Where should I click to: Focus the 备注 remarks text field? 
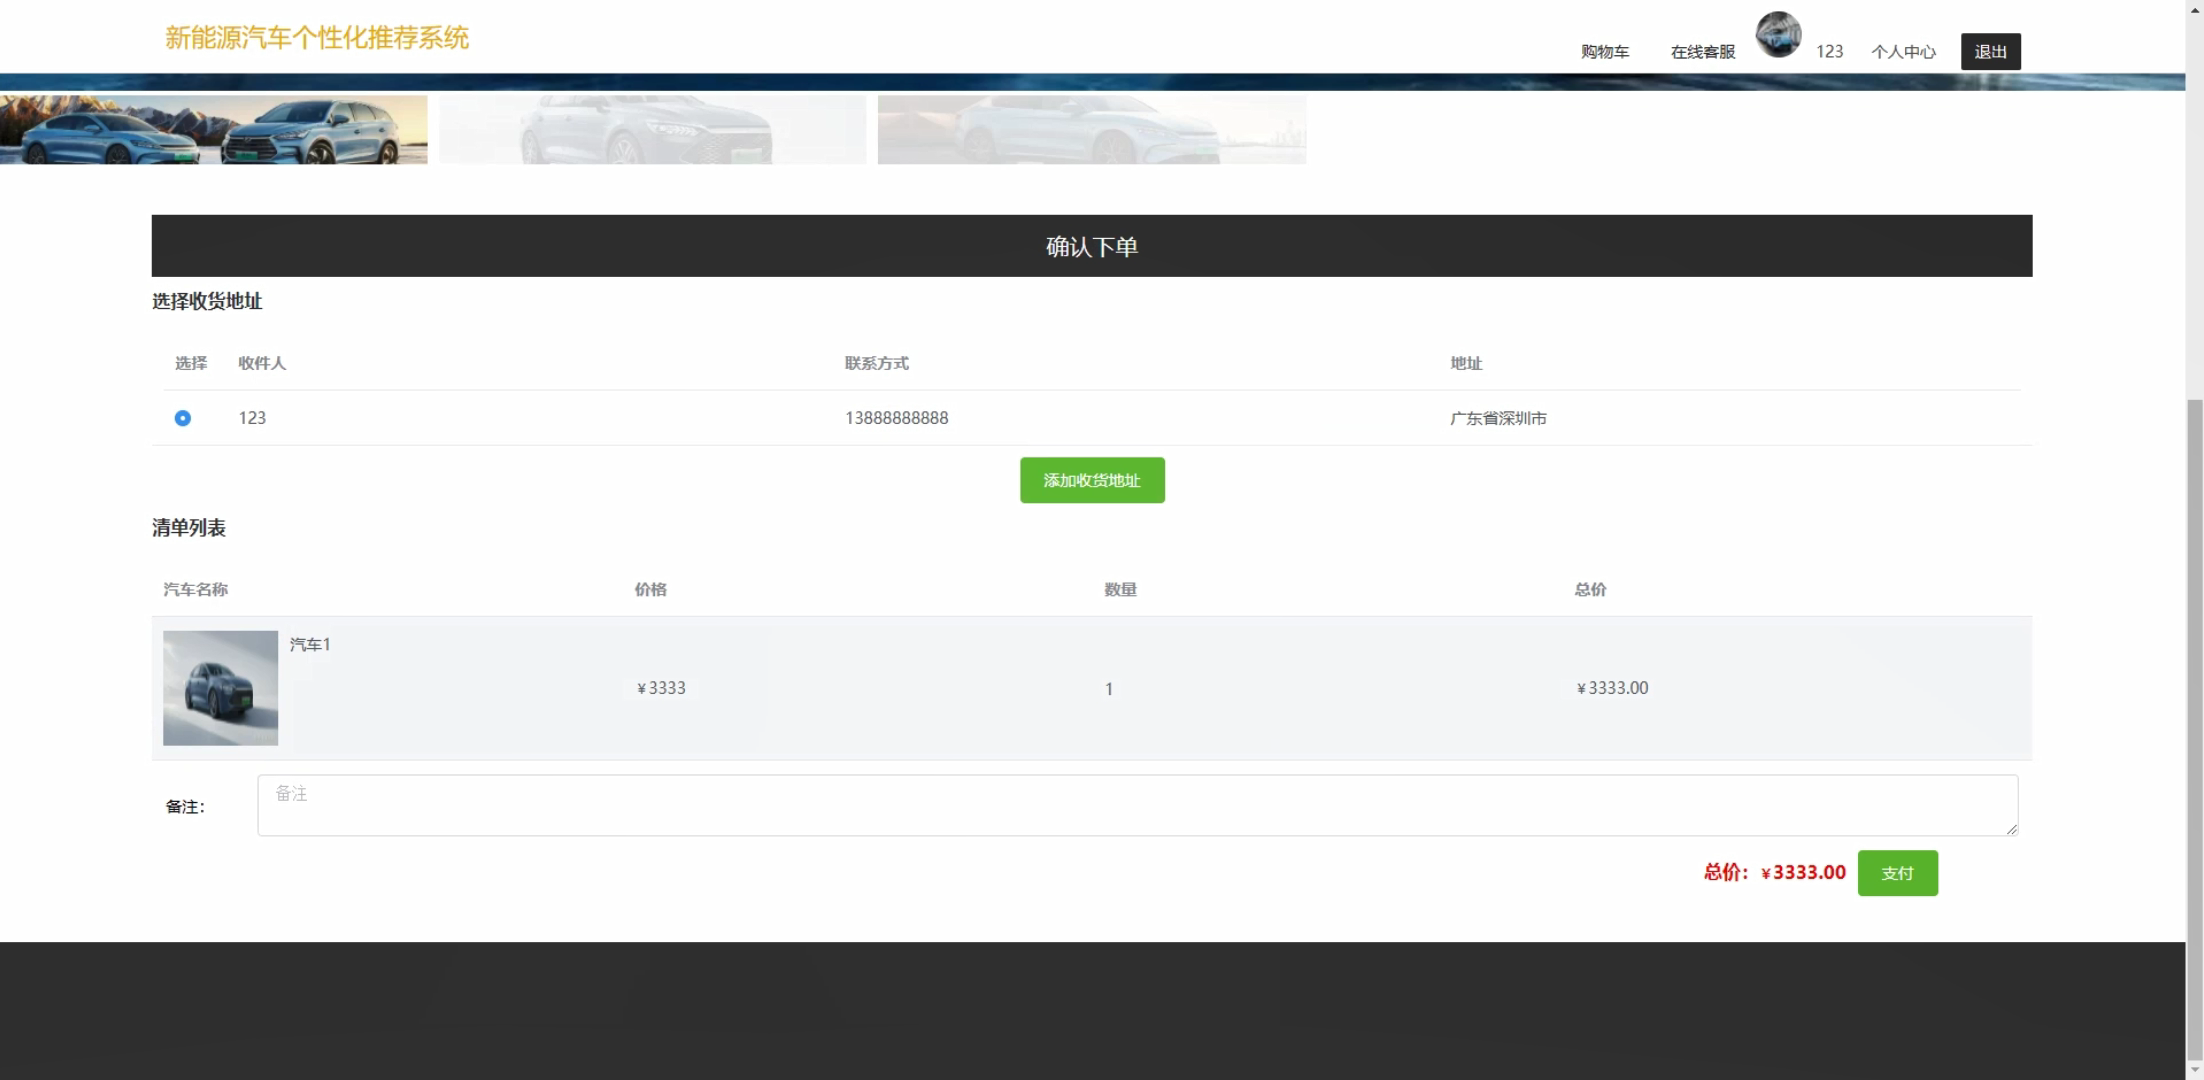(x=1137, y=805)
